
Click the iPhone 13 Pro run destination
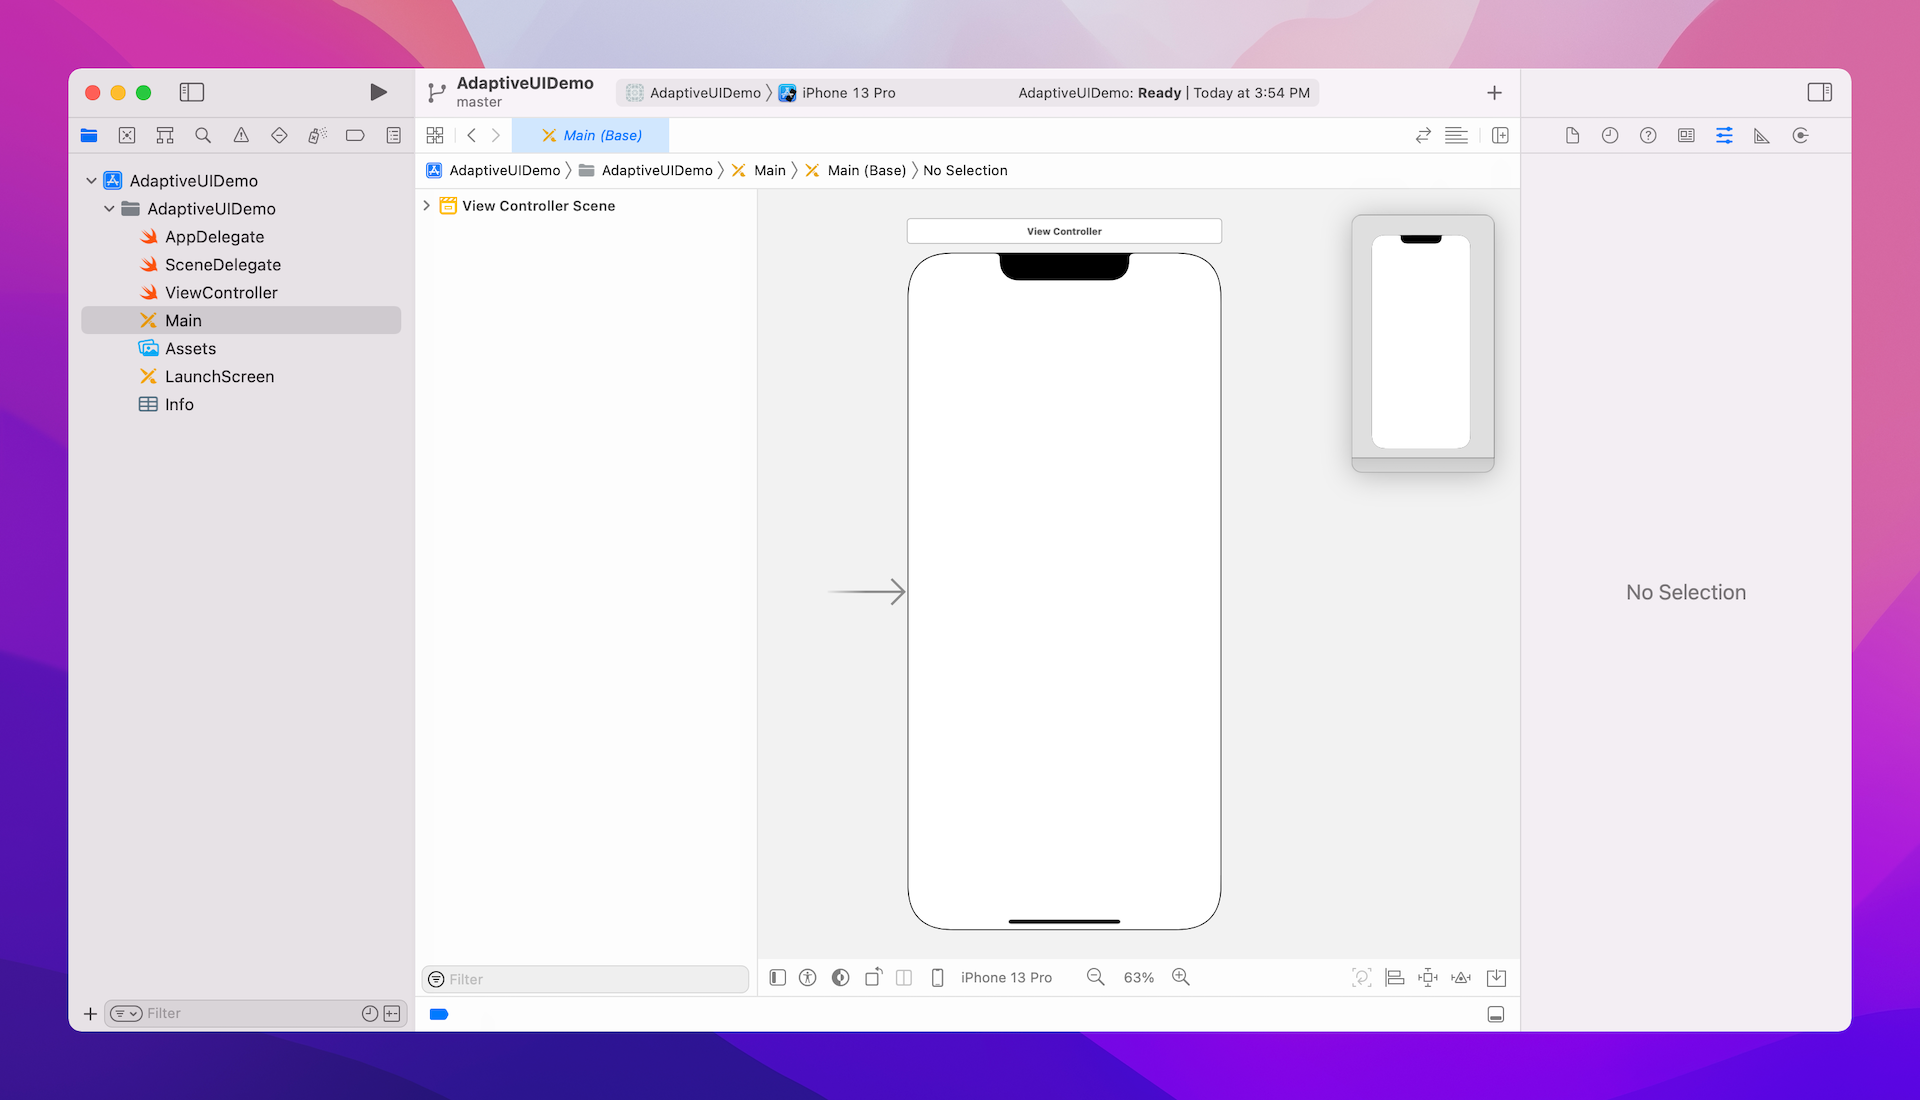(x=848, y=93)
